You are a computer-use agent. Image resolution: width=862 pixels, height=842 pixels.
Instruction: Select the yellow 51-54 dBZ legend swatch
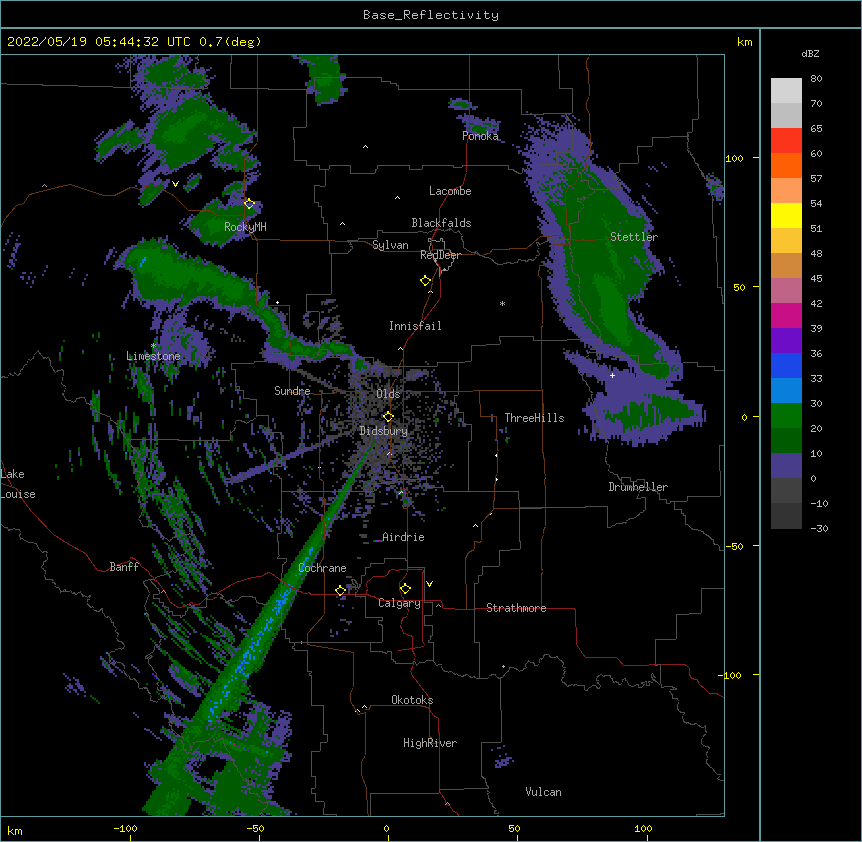pyautogui.click(x=786, y=215)
